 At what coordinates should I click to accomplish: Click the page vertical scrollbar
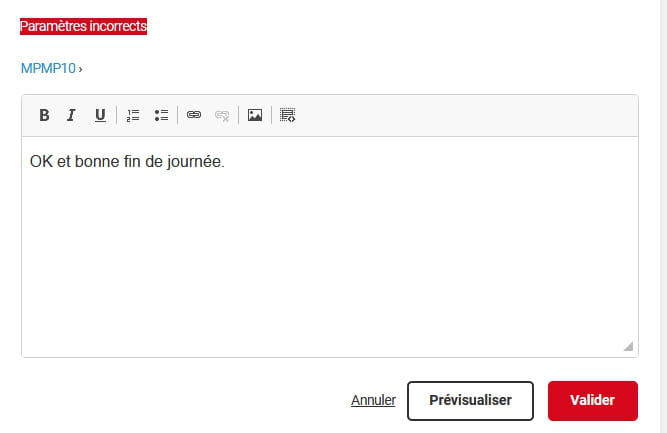(664, 216)
